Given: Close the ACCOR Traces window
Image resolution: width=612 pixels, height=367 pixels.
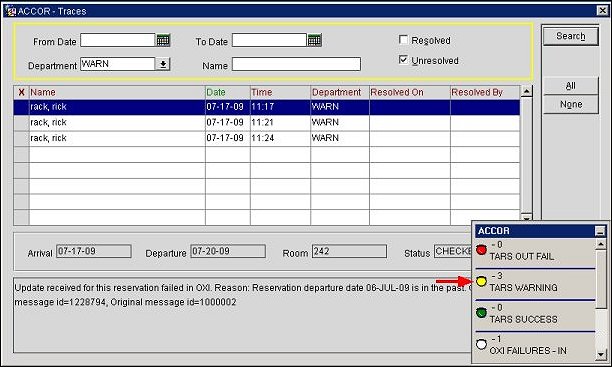Looking at the screenshot, I should [x=603, y=11].
